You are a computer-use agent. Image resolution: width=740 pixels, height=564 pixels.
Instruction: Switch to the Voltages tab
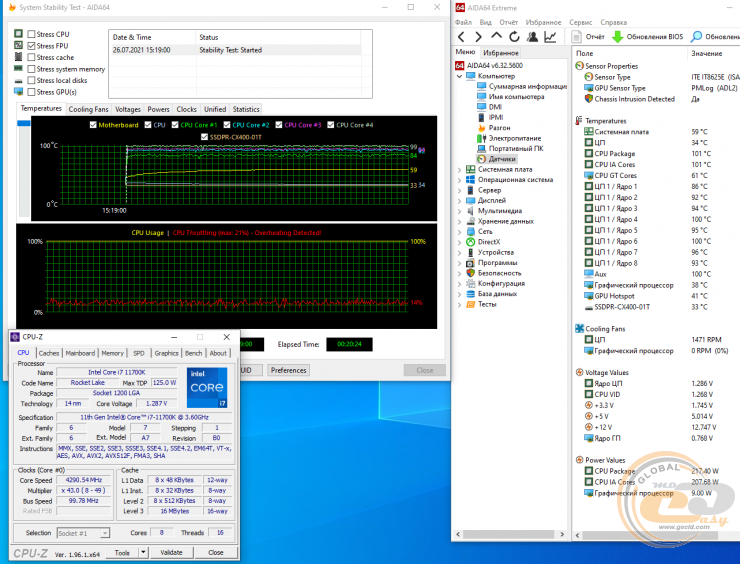click(128, 109)
